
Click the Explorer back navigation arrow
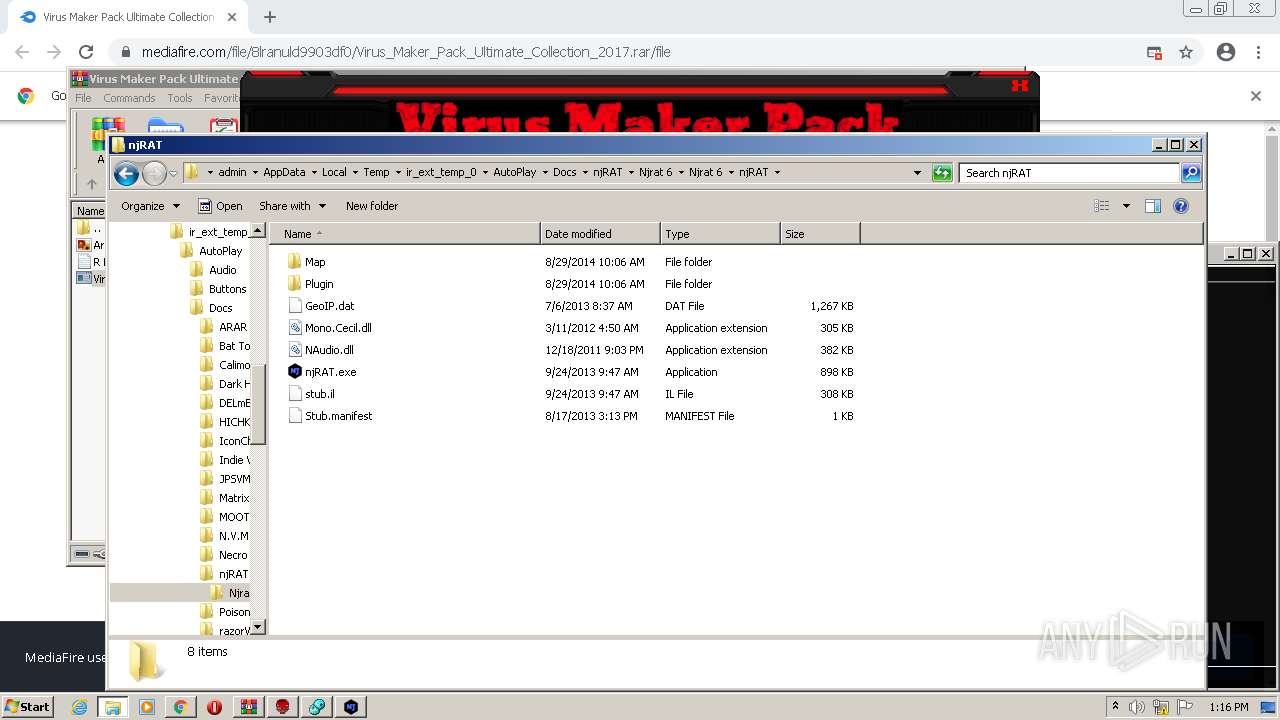[x=126, y=174]
